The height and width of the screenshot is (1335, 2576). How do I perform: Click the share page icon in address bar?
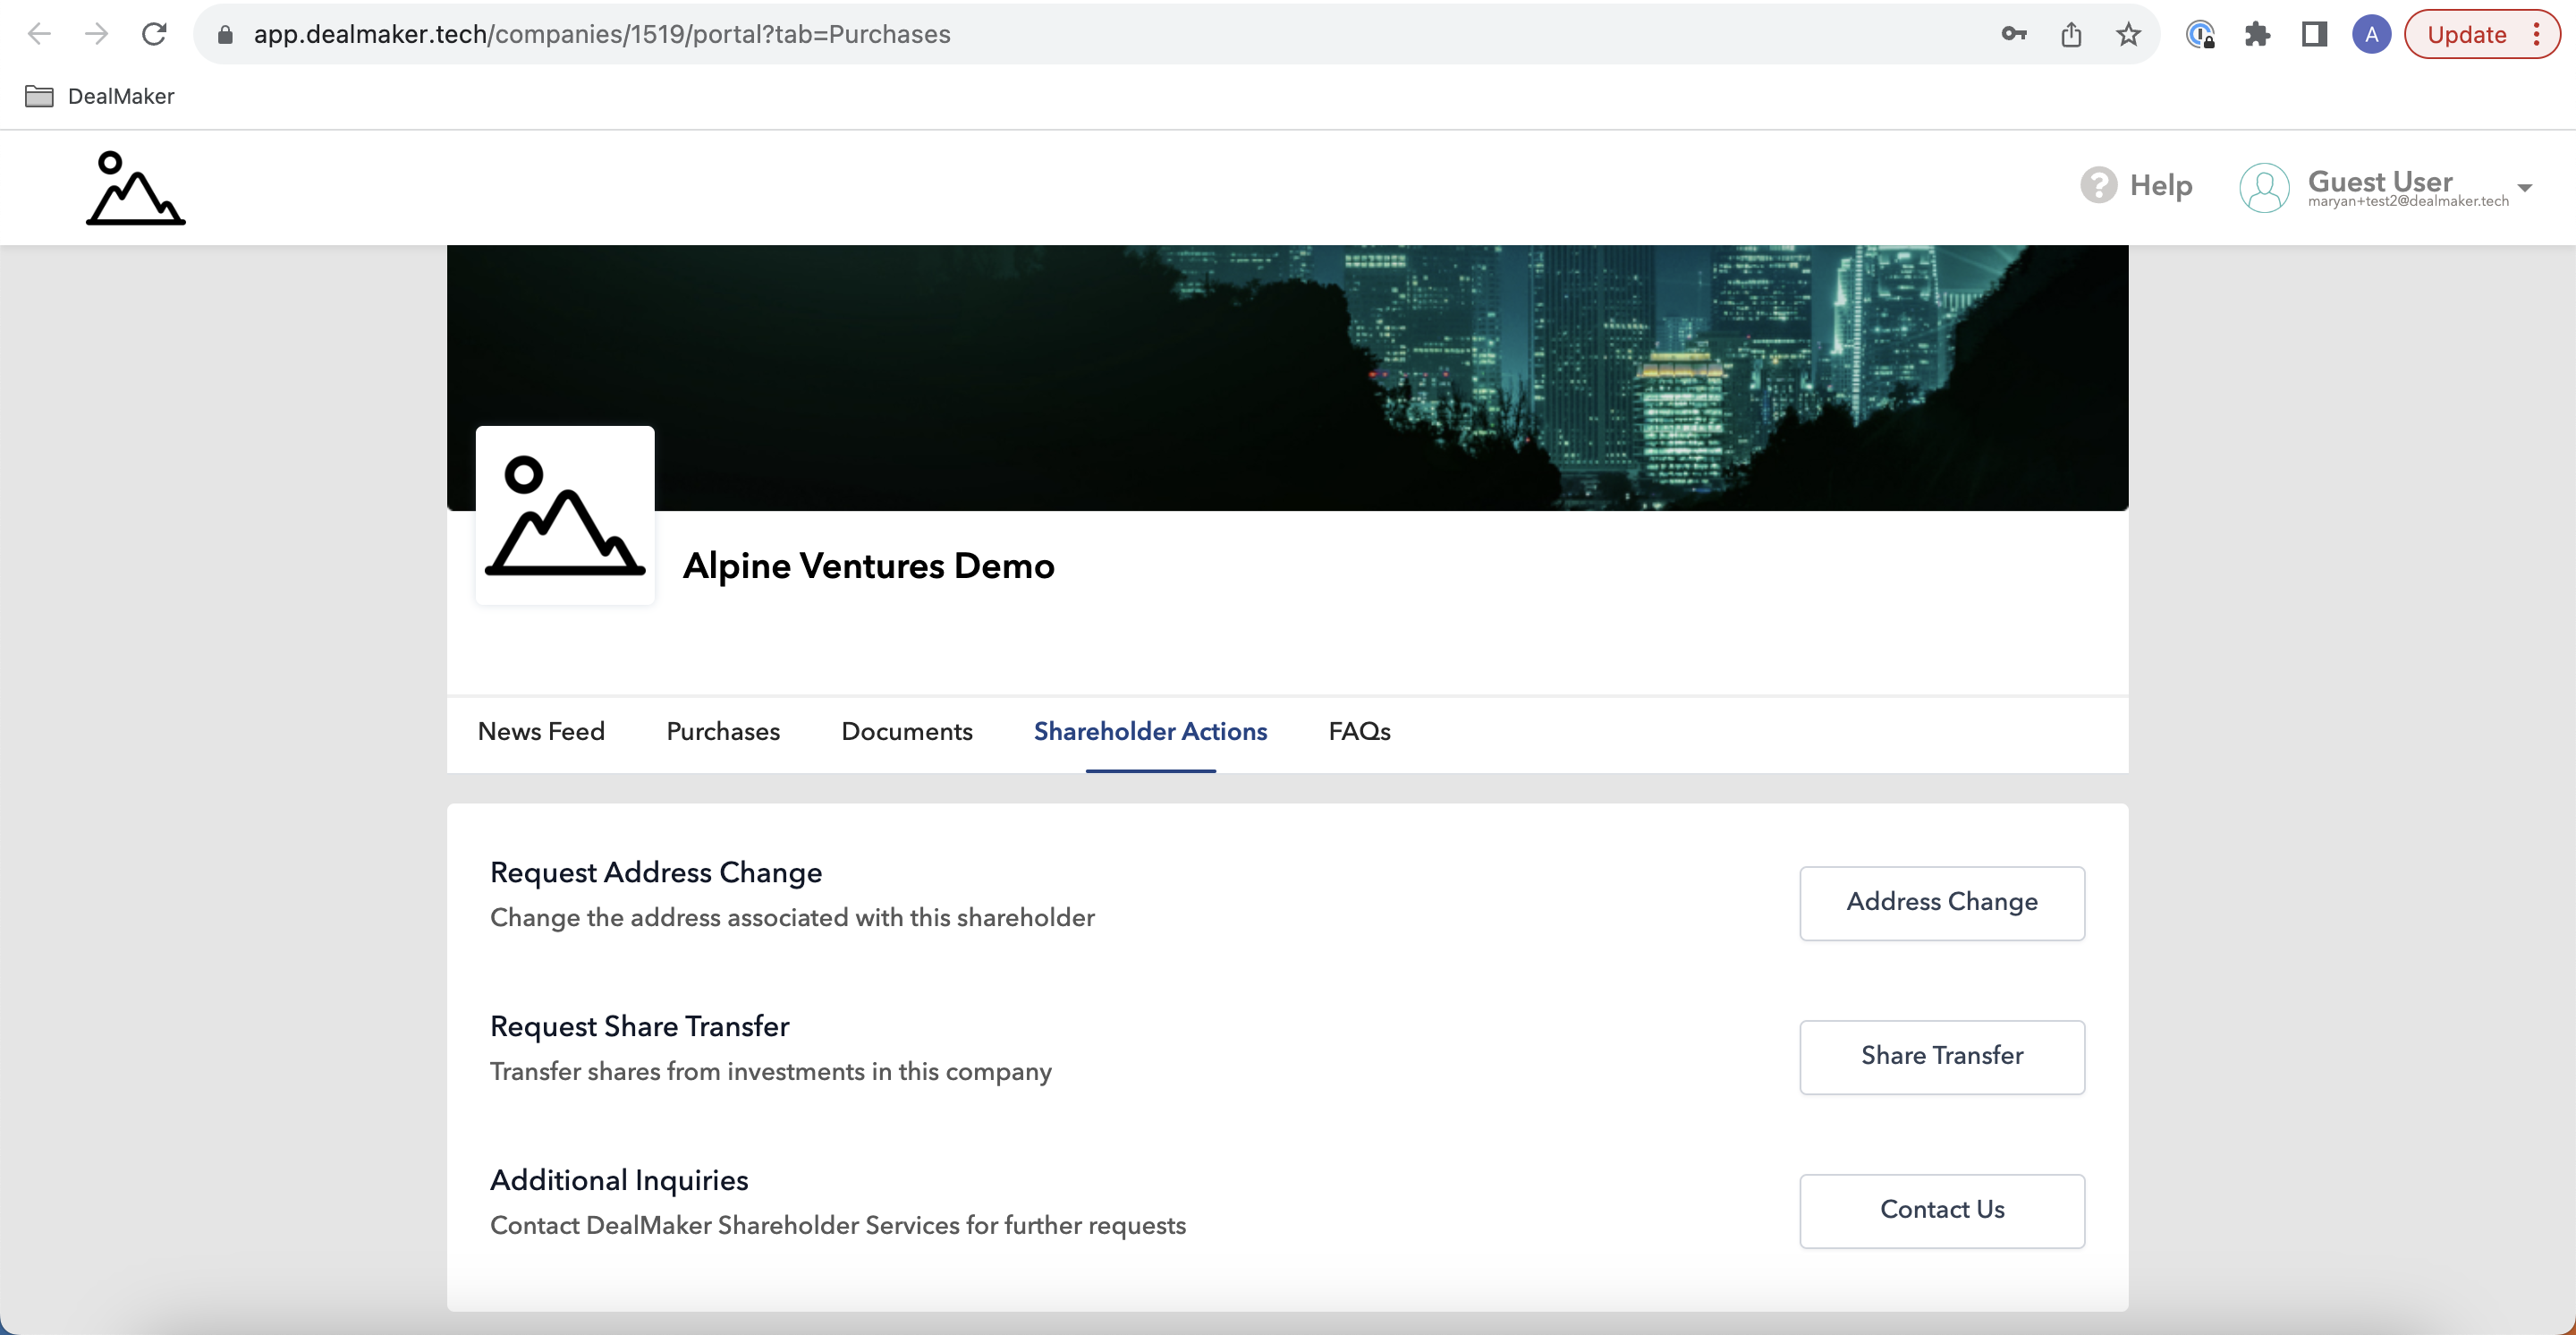tap(2071, 34)
